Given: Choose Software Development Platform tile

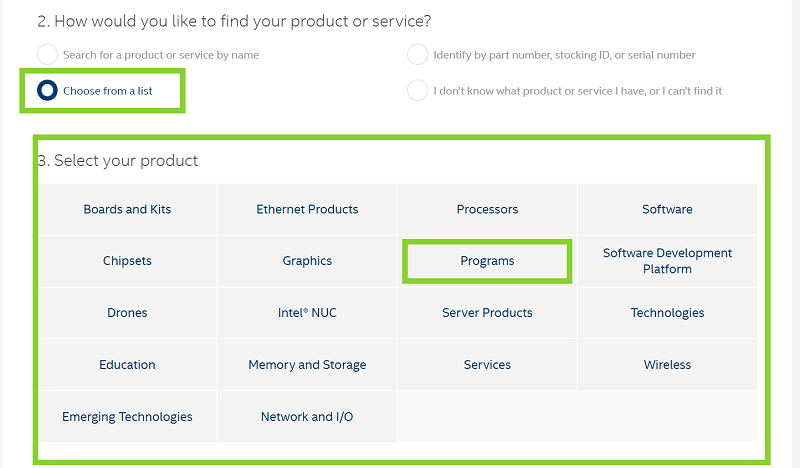Looking at the screenshot, I should [667, 261].
